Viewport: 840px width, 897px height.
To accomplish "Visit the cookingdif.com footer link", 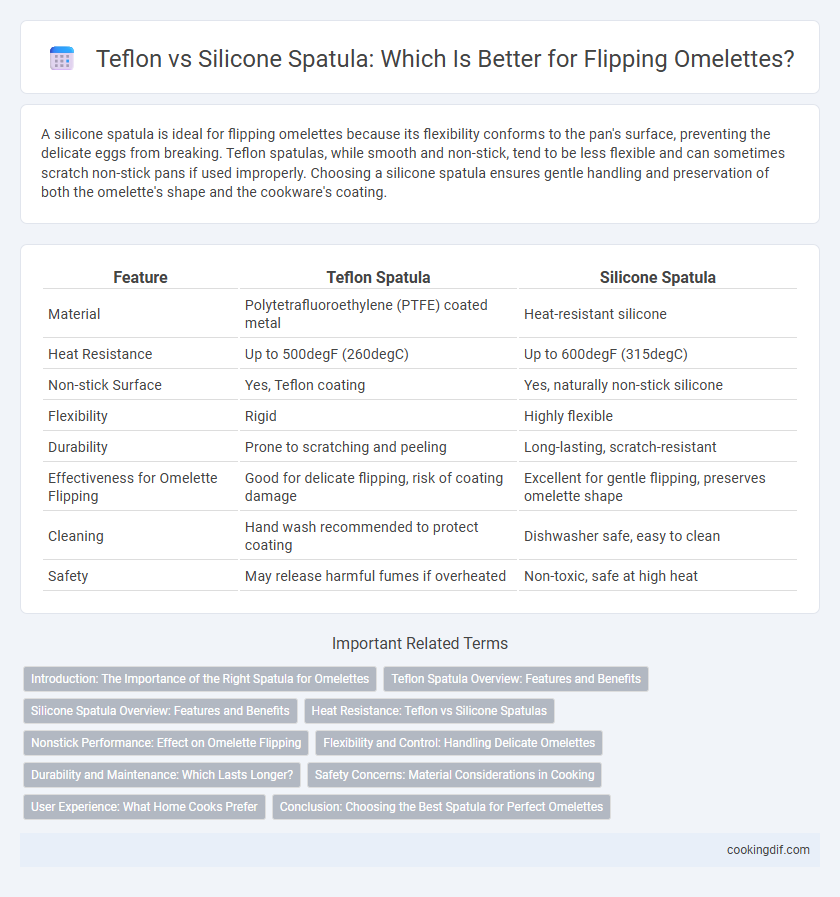I will point(768,850).
